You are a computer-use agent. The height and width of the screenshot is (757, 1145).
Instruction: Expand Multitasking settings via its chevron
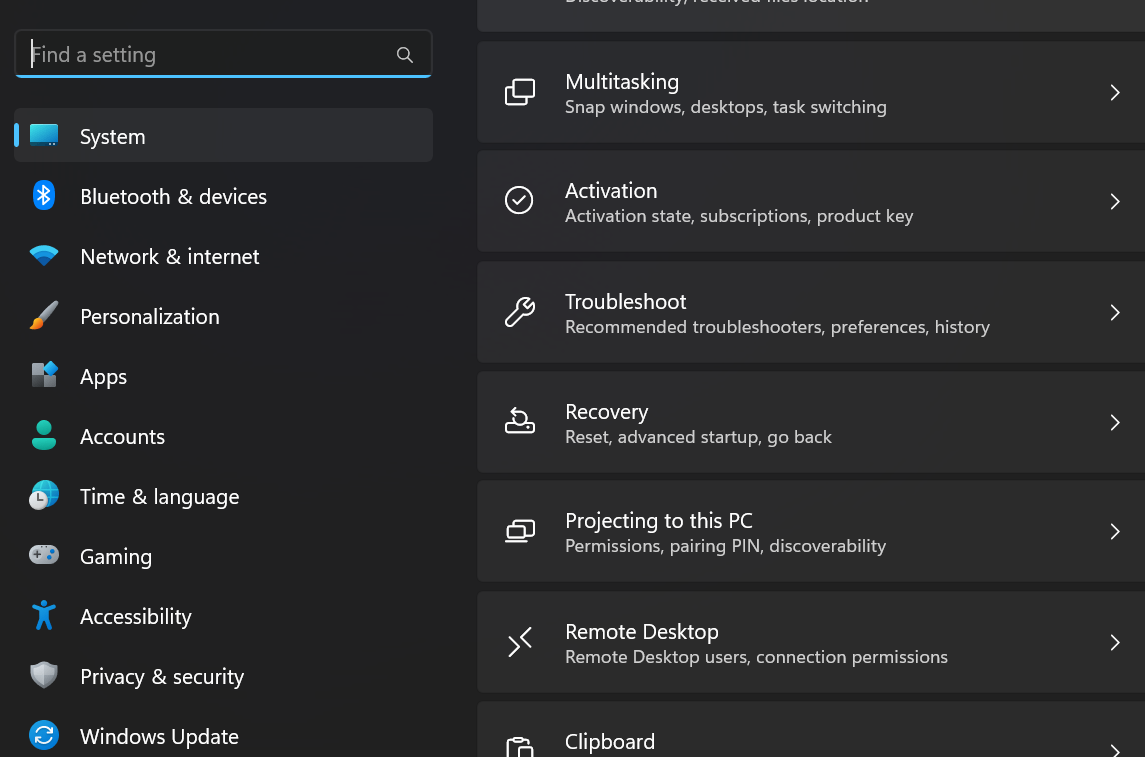click(x=1115, y=93)
